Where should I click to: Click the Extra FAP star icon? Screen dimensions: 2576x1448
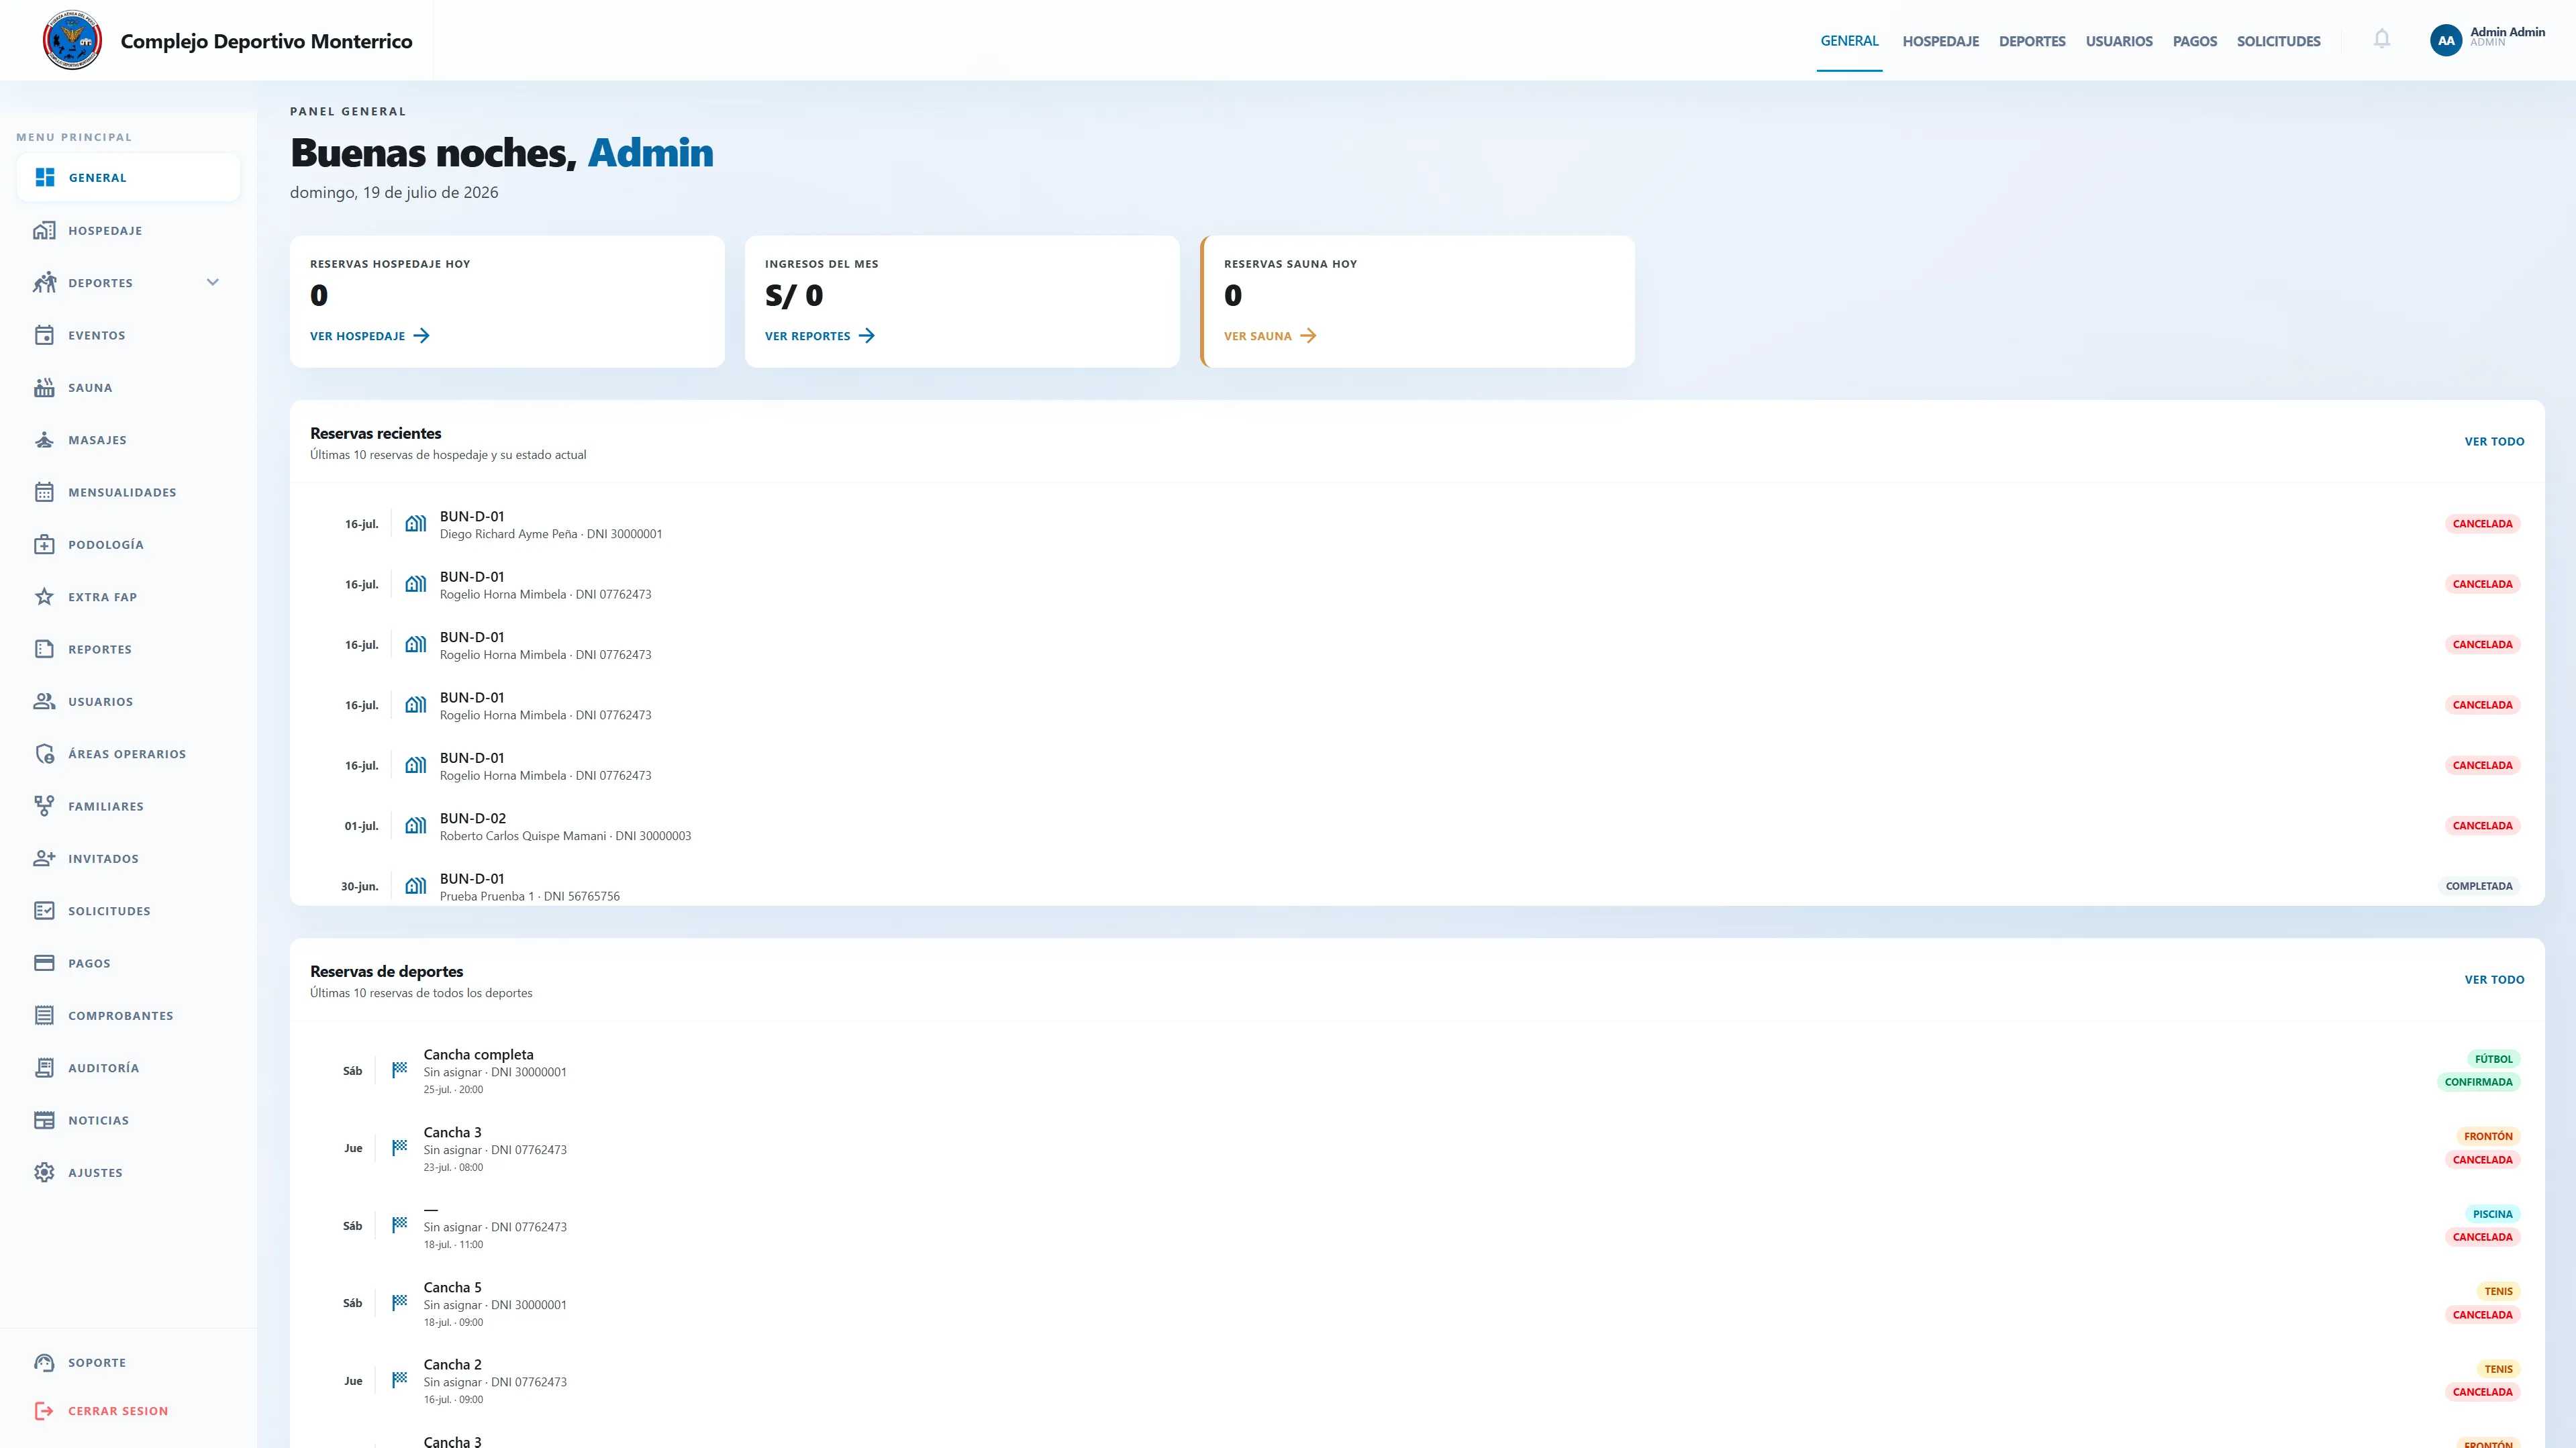click(44, 597)
